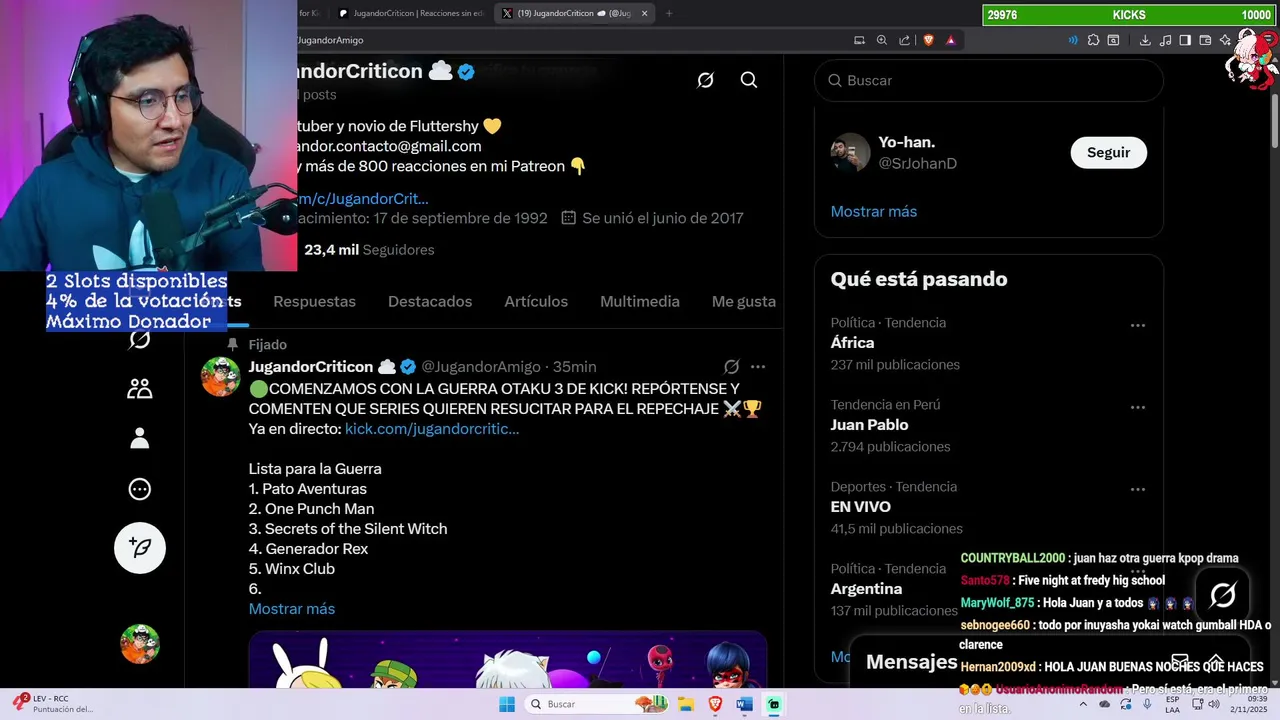Switch to the Artículos tab
Image resolution: width=1280 pixels, height=720 pixels.
pyautogui.click(x=536, y=301)
